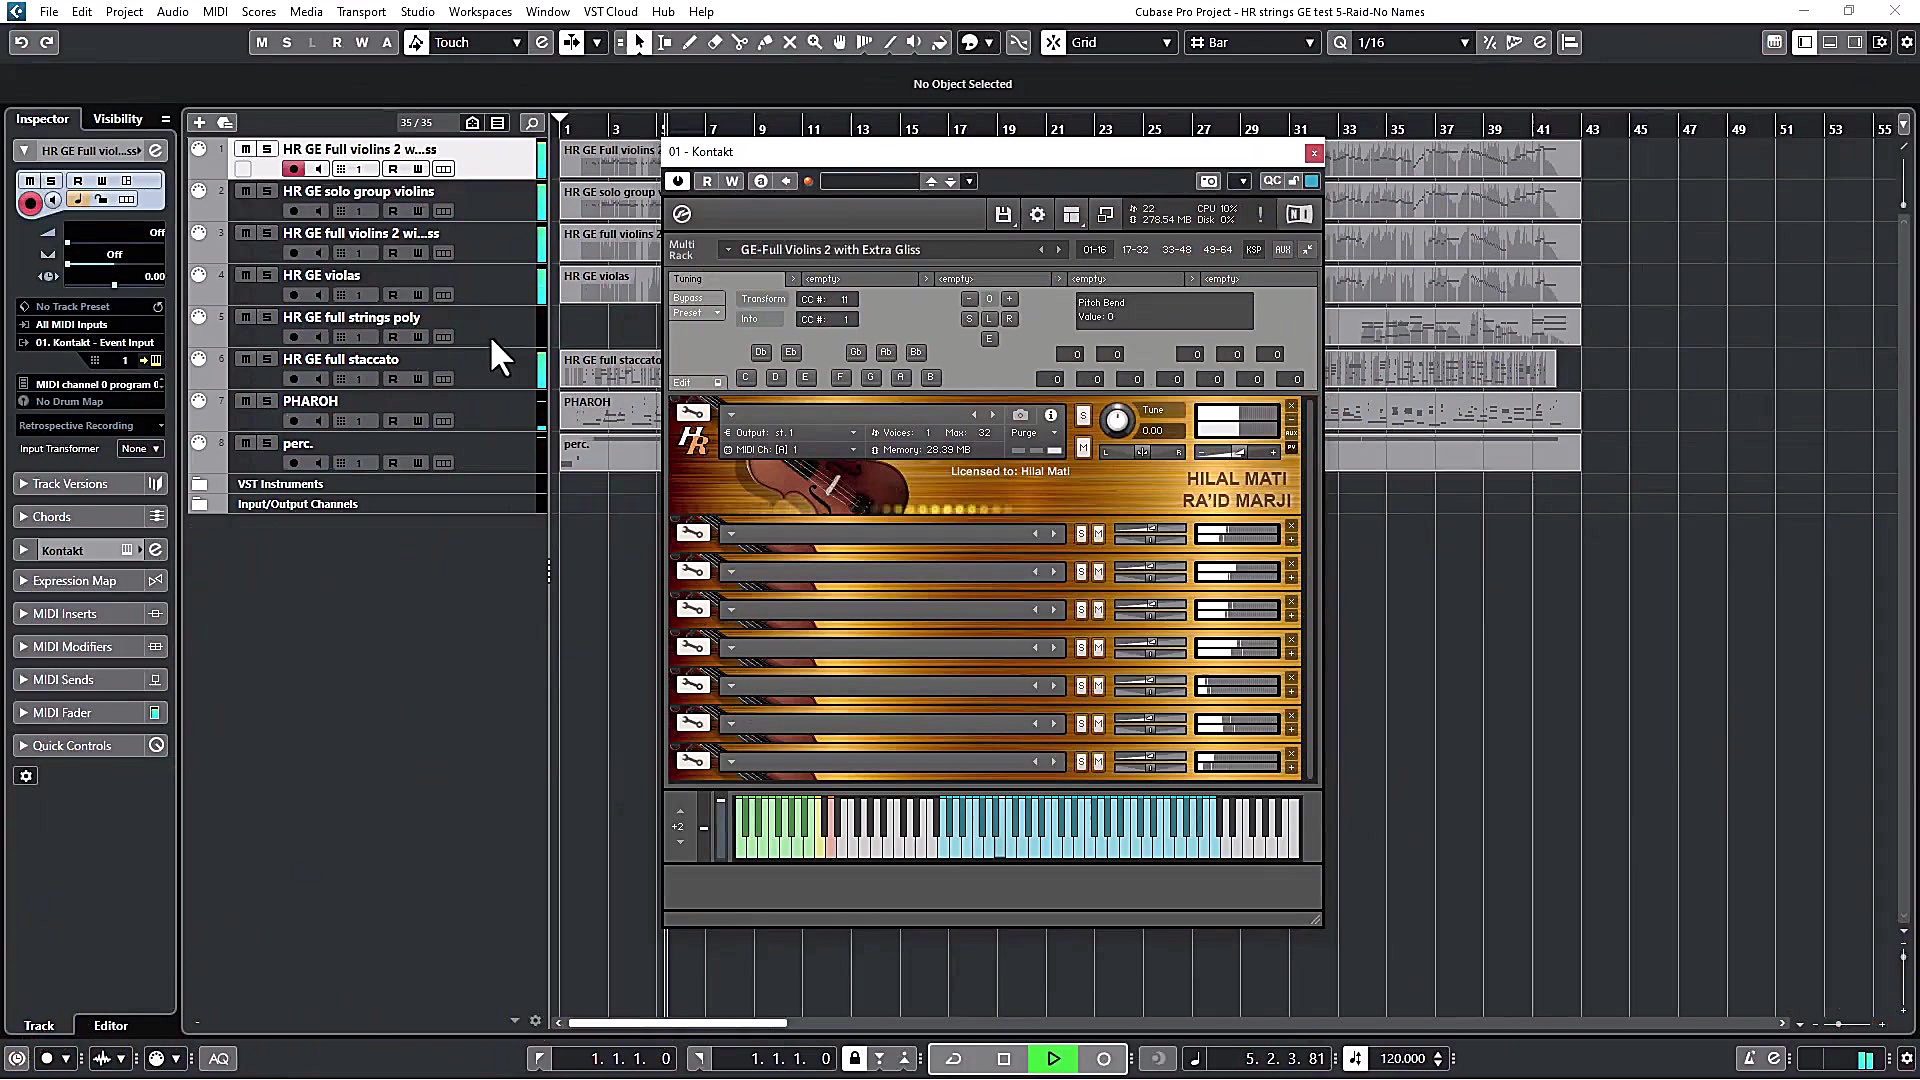
Task: Select the Object Selection arrow tool
Action: click(639, 42)
